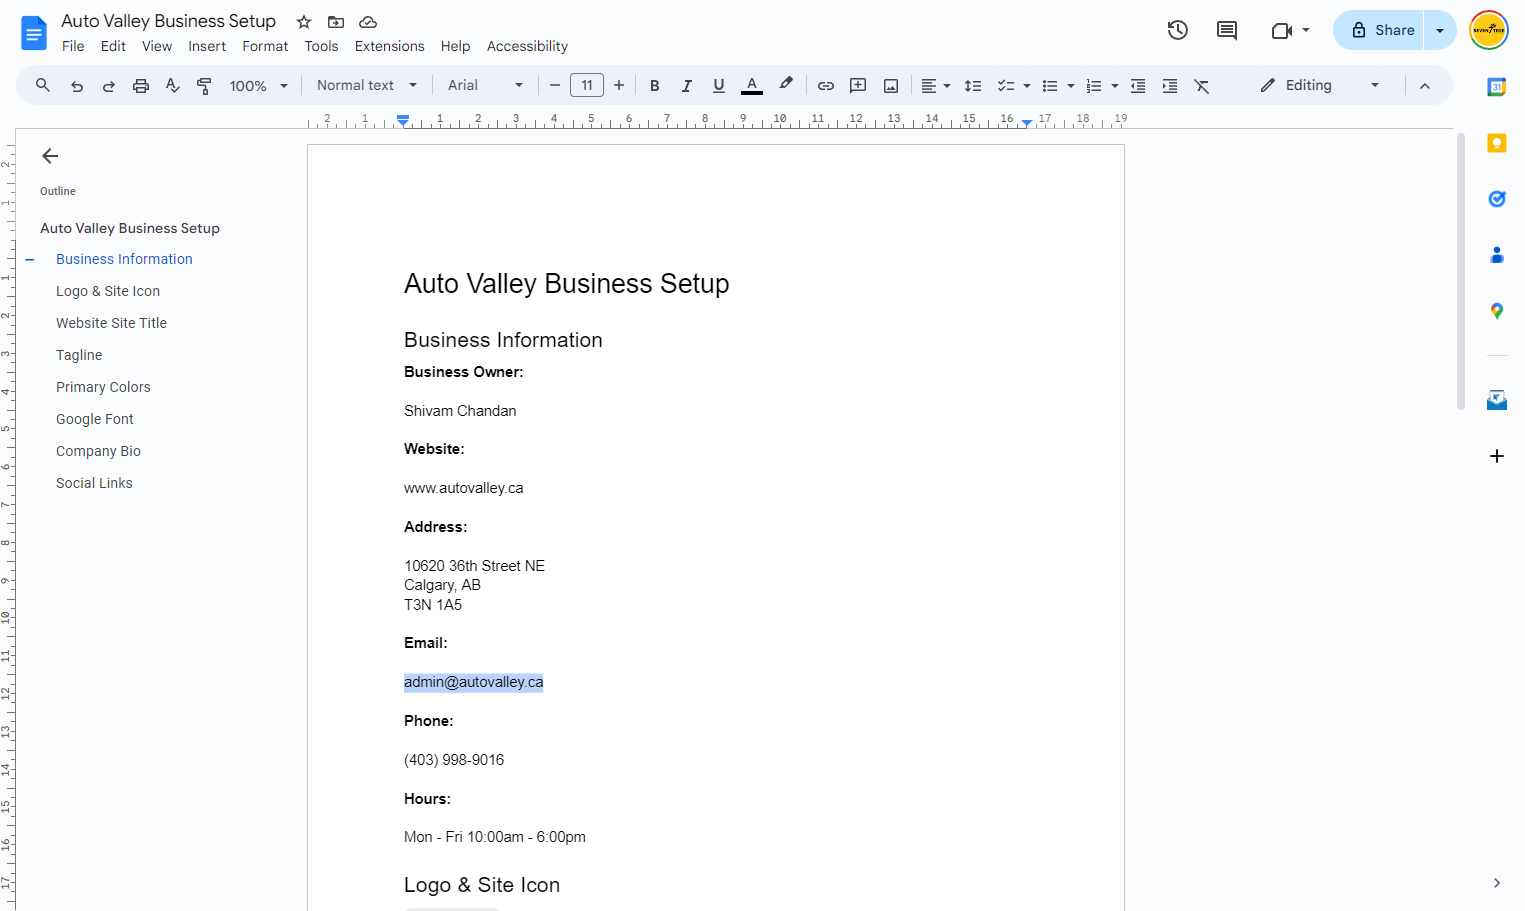Insert a link
Screen dimensions: 1525x911
click(826, 86)
